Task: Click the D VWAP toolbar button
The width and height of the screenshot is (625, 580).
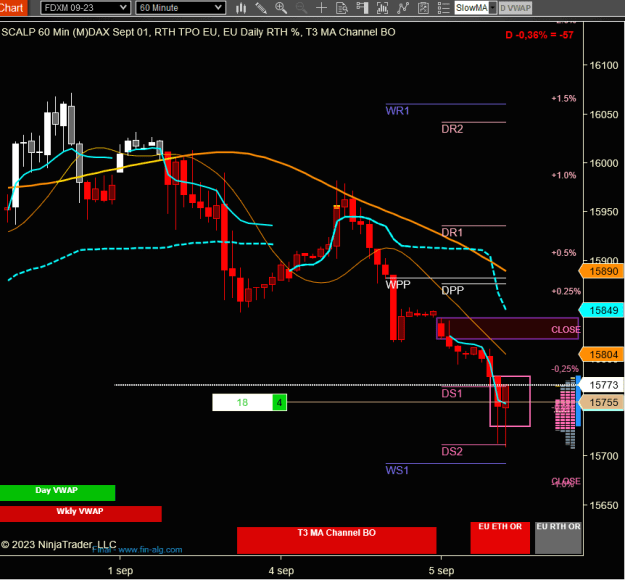Action: (515, 8)
